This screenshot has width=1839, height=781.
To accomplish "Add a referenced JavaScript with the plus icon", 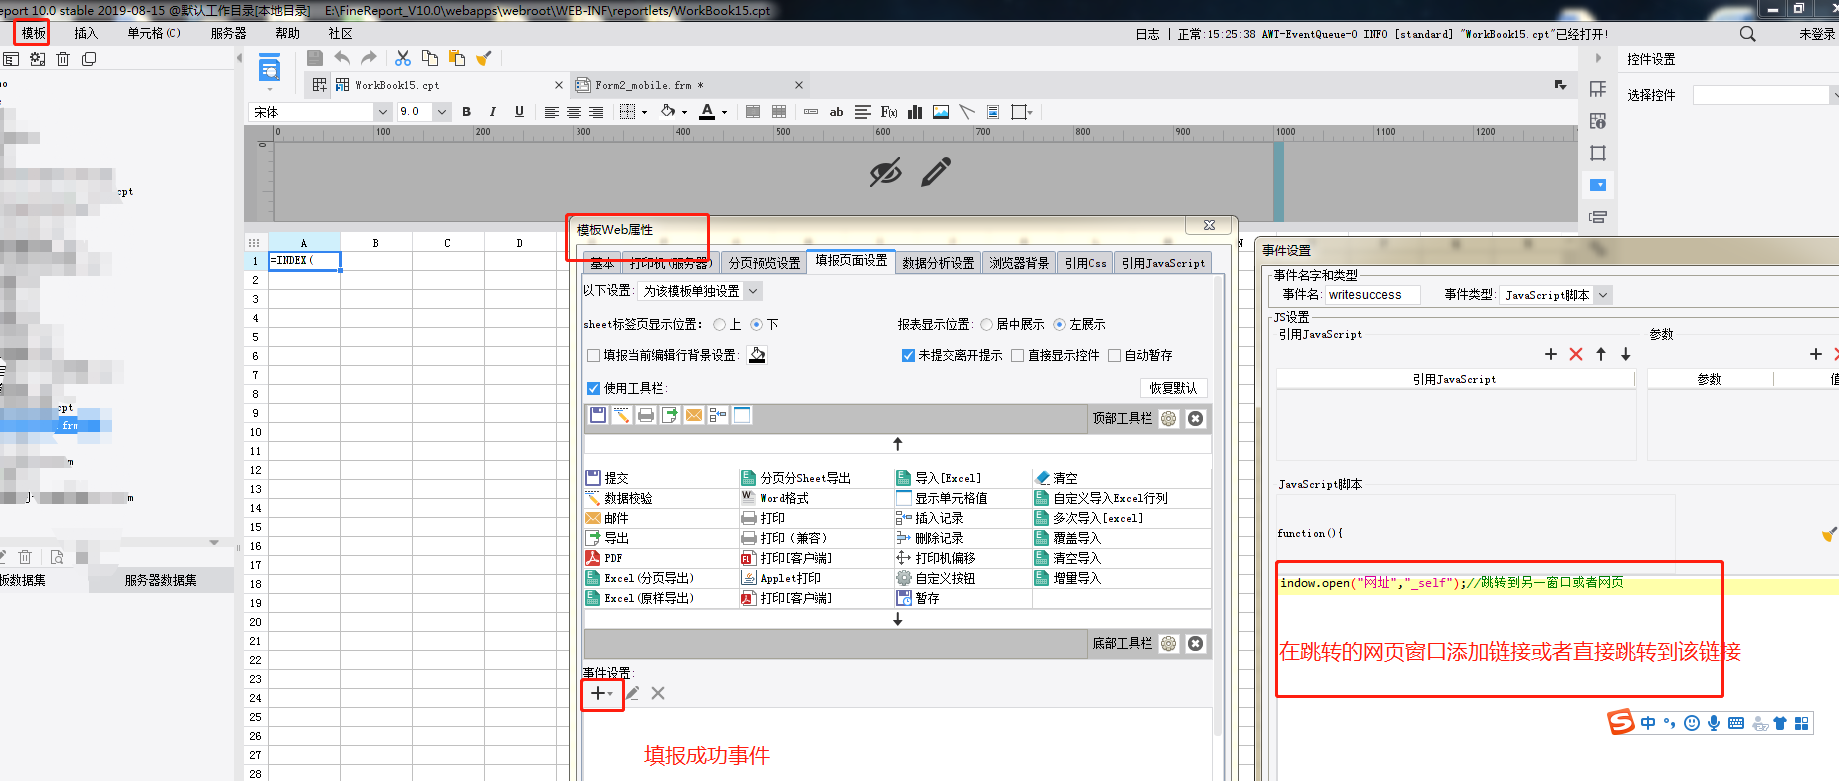I will coord(1551,354).
